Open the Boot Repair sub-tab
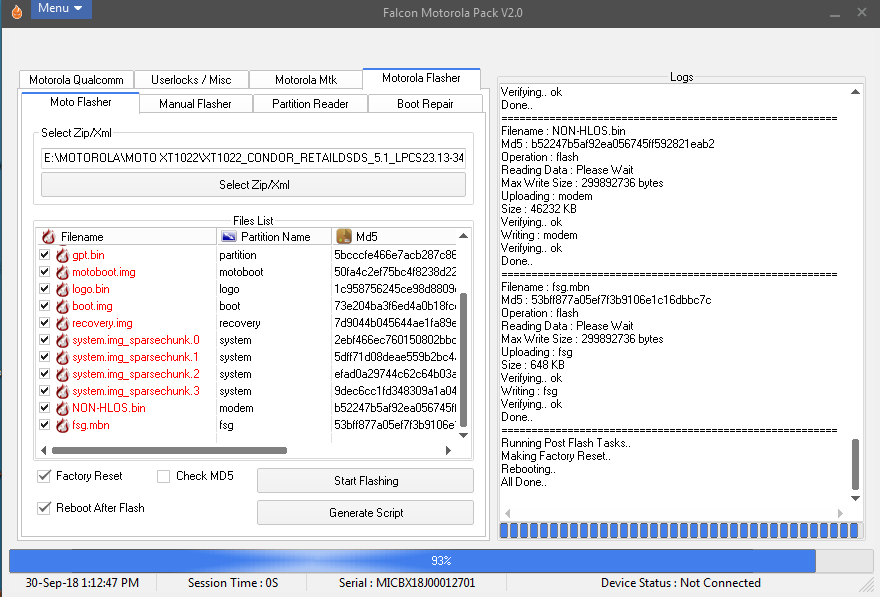The image size is (880, 597). (425, 104)
